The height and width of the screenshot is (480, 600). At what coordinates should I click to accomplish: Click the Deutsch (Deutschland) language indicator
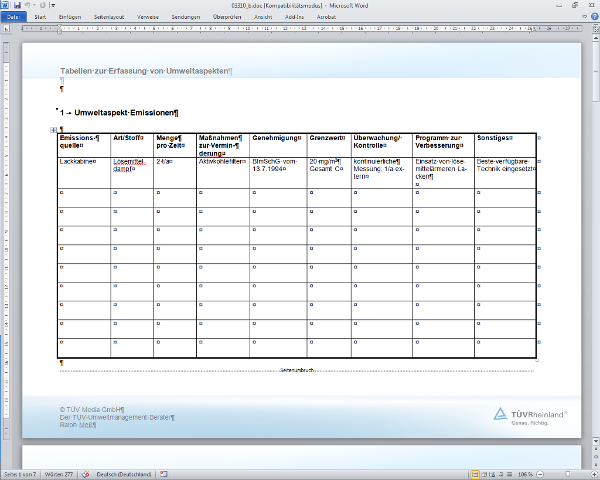pos(125,474)
